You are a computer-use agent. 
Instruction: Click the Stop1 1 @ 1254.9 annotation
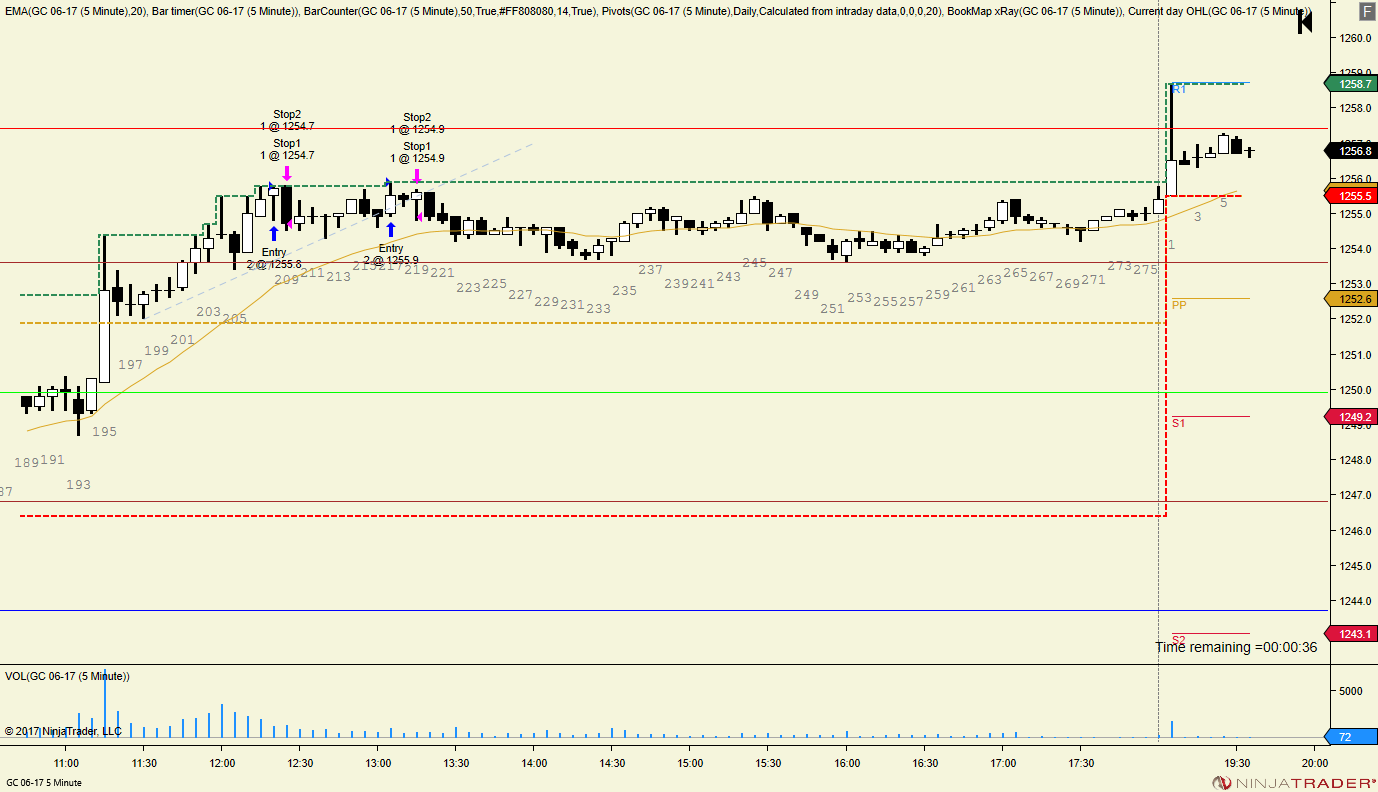[x=417, y=152]
